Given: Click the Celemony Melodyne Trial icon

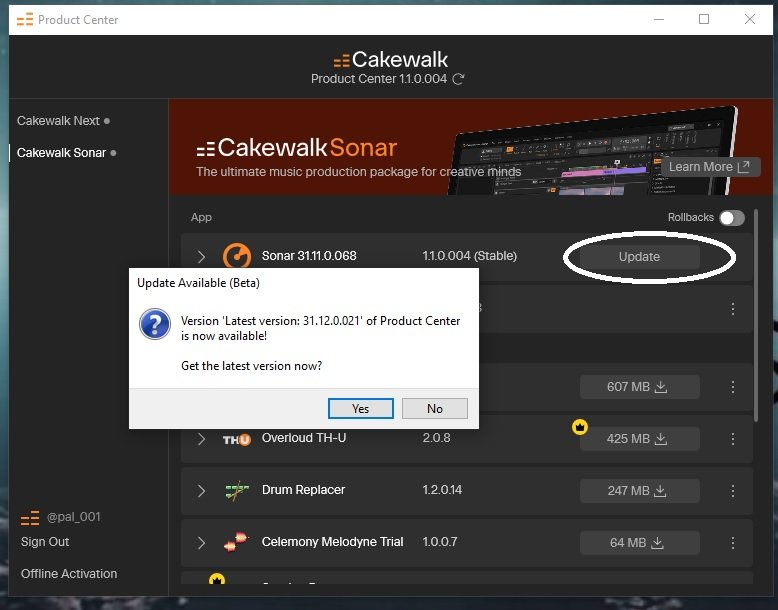Looking at the screenshot, I should [237, 543].
